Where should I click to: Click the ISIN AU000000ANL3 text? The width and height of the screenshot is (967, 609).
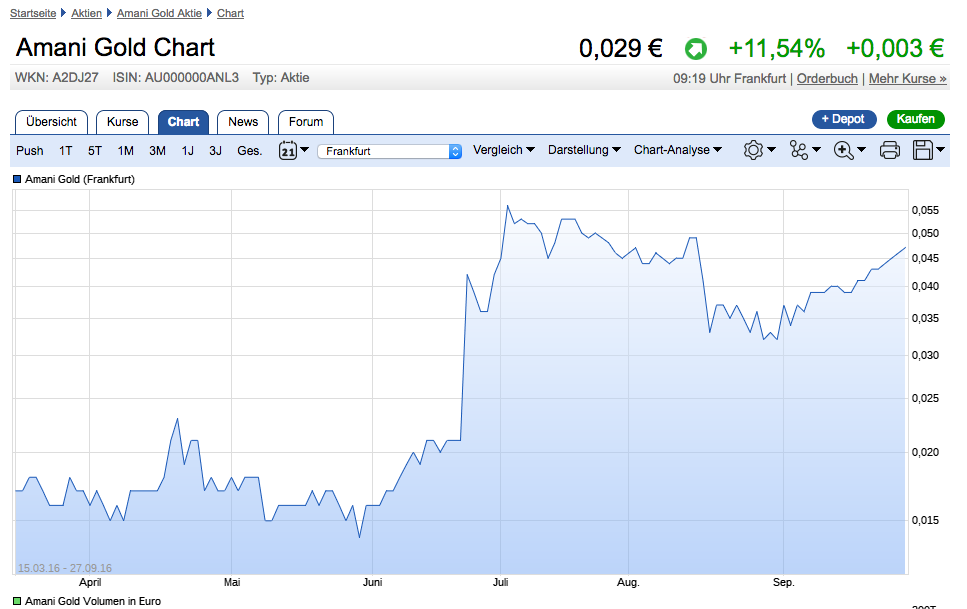pyautogui.click(x=175, y=78)
